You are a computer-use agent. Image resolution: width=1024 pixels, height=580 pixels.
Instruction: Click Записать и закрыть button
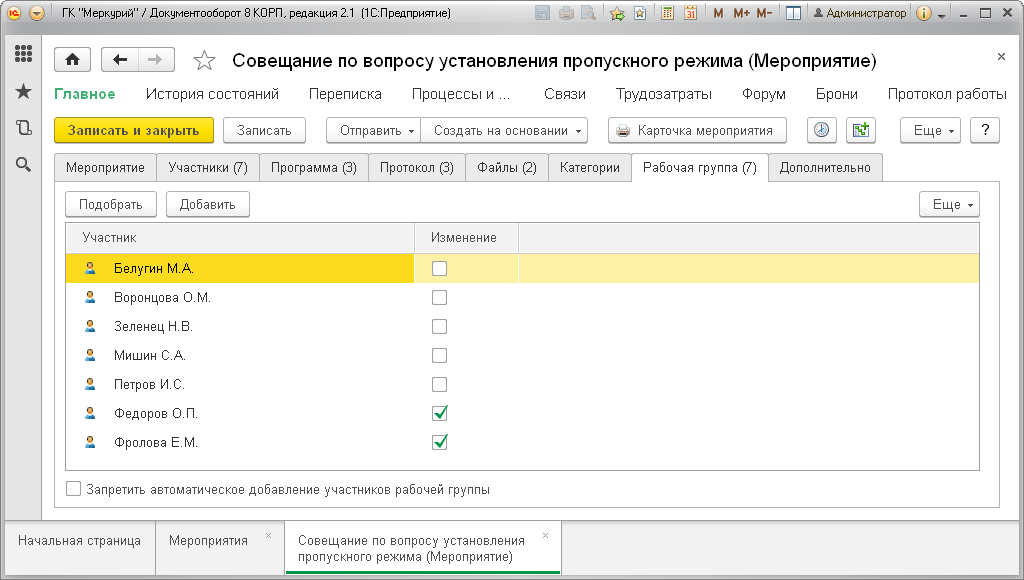click(133, 130)
